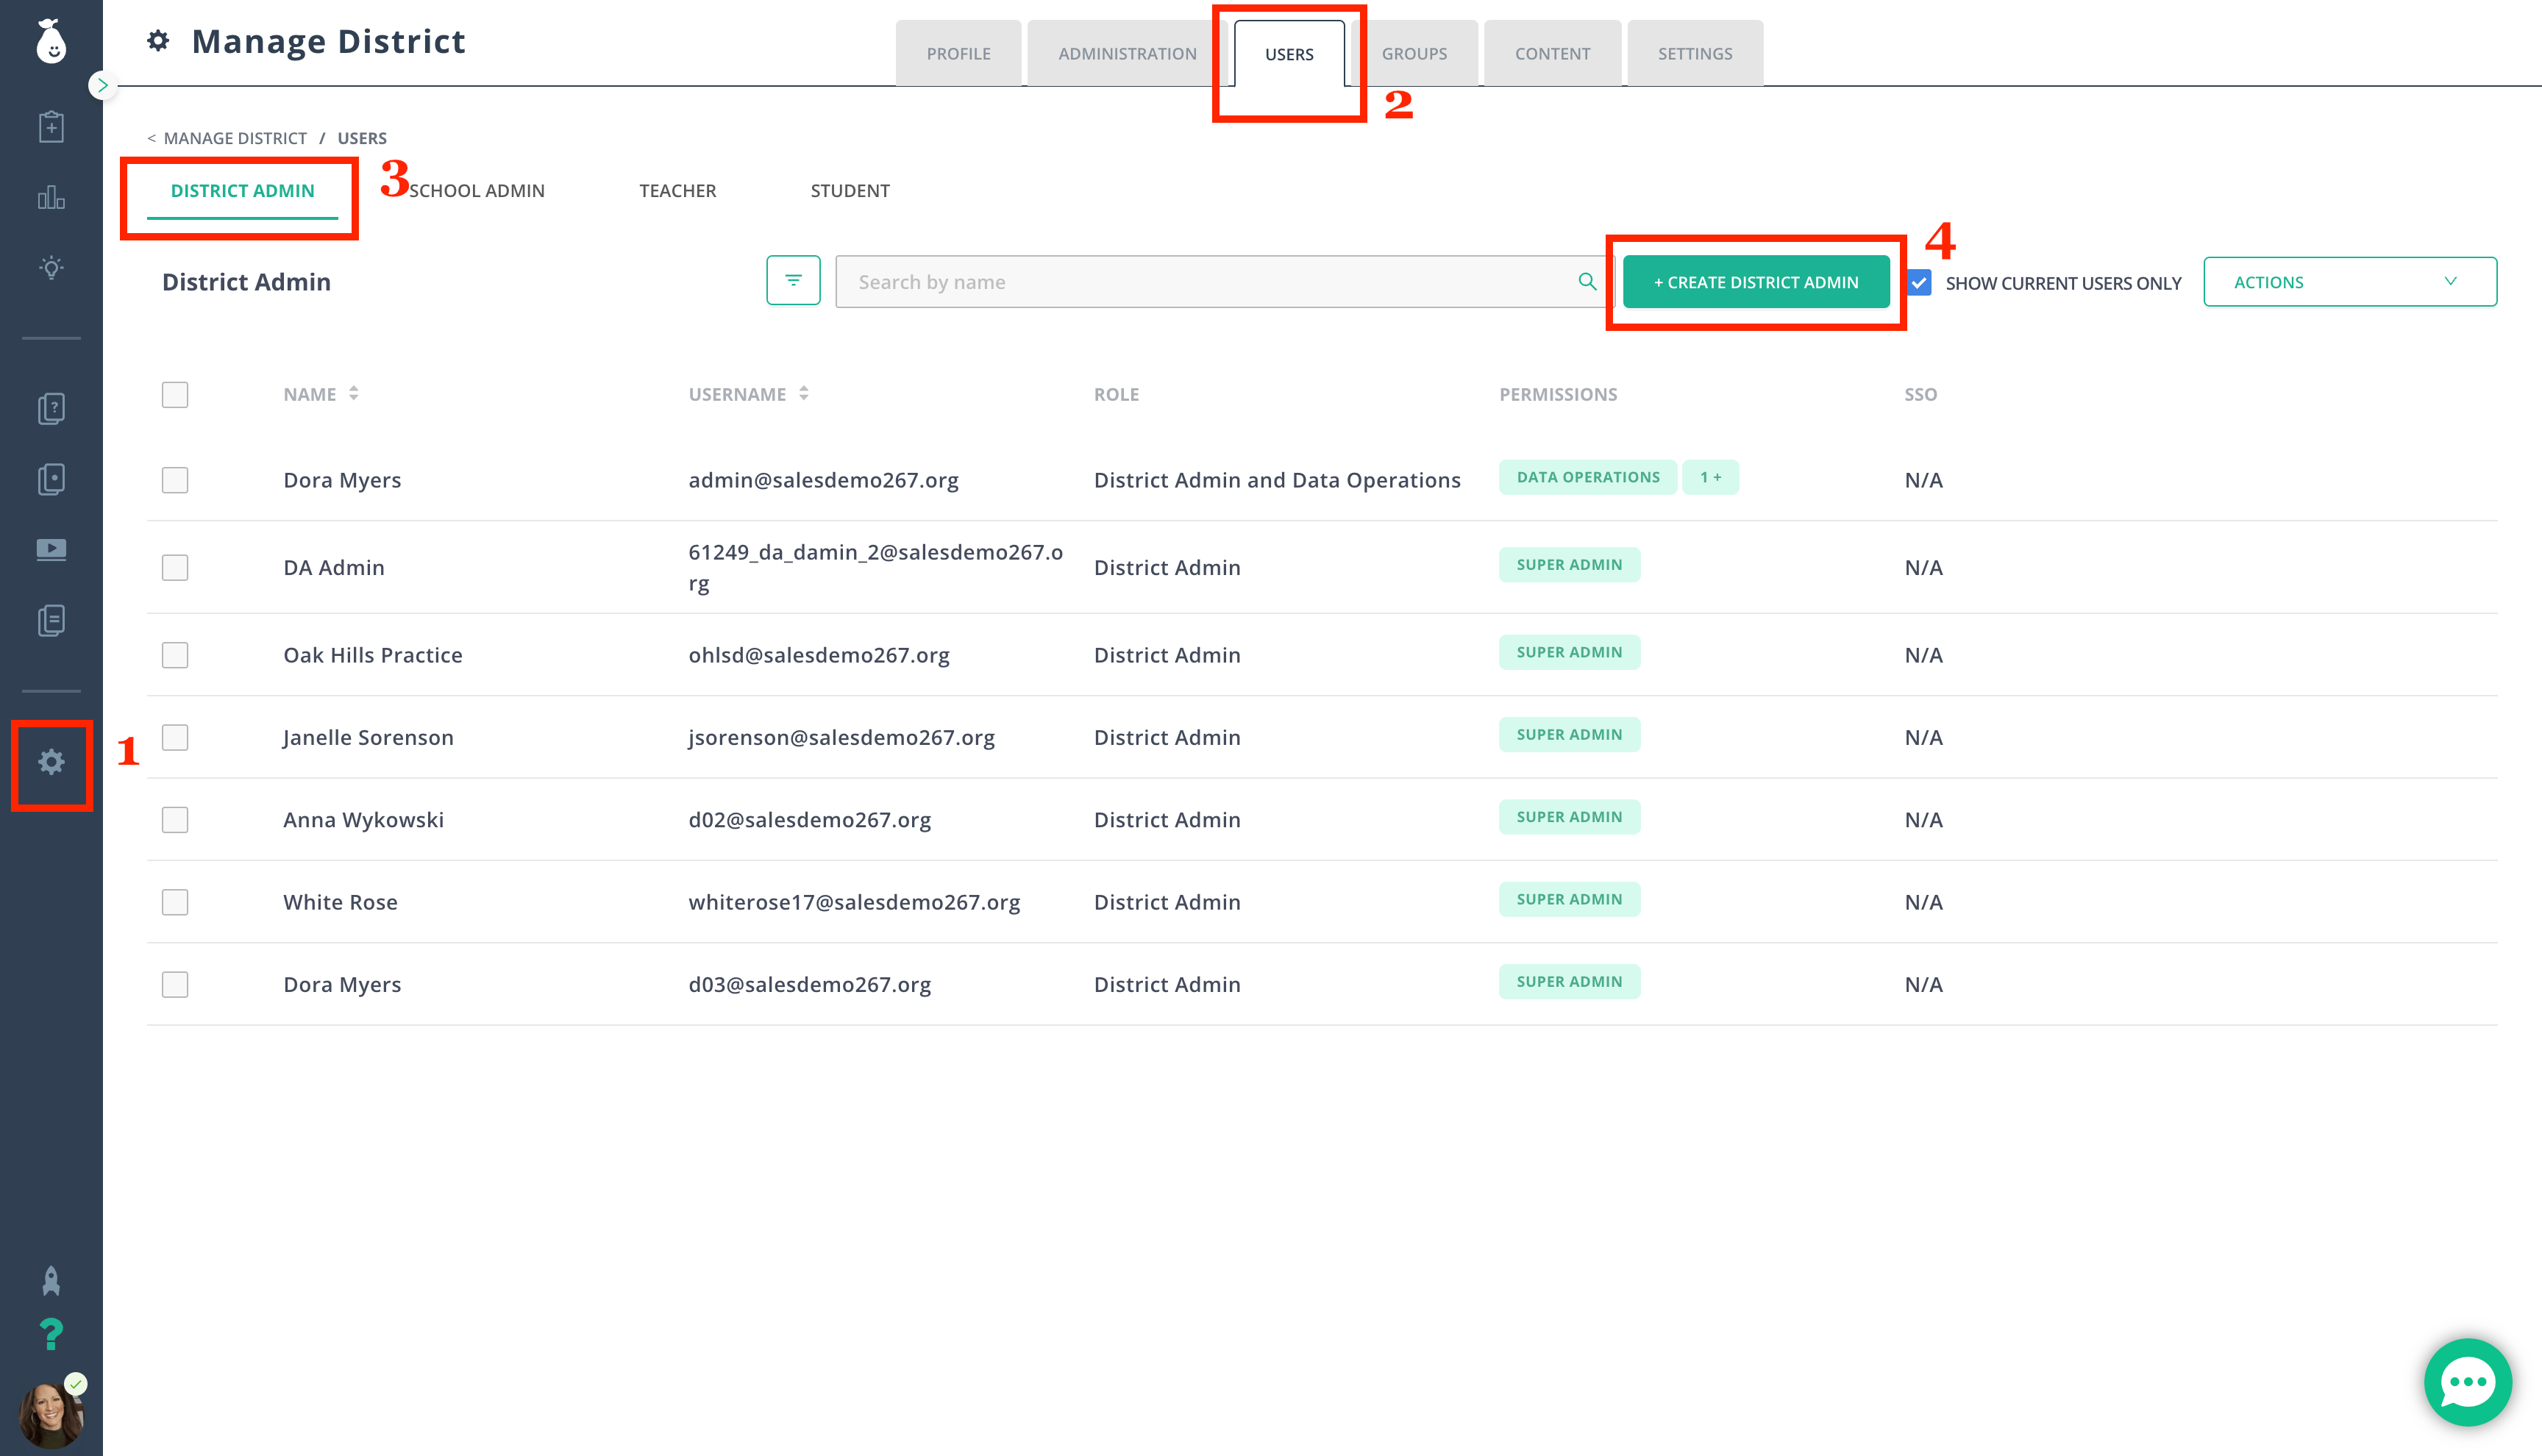Switch to the Groups tab
Screen dimensions: 2542x1456
pos(1414,53)
